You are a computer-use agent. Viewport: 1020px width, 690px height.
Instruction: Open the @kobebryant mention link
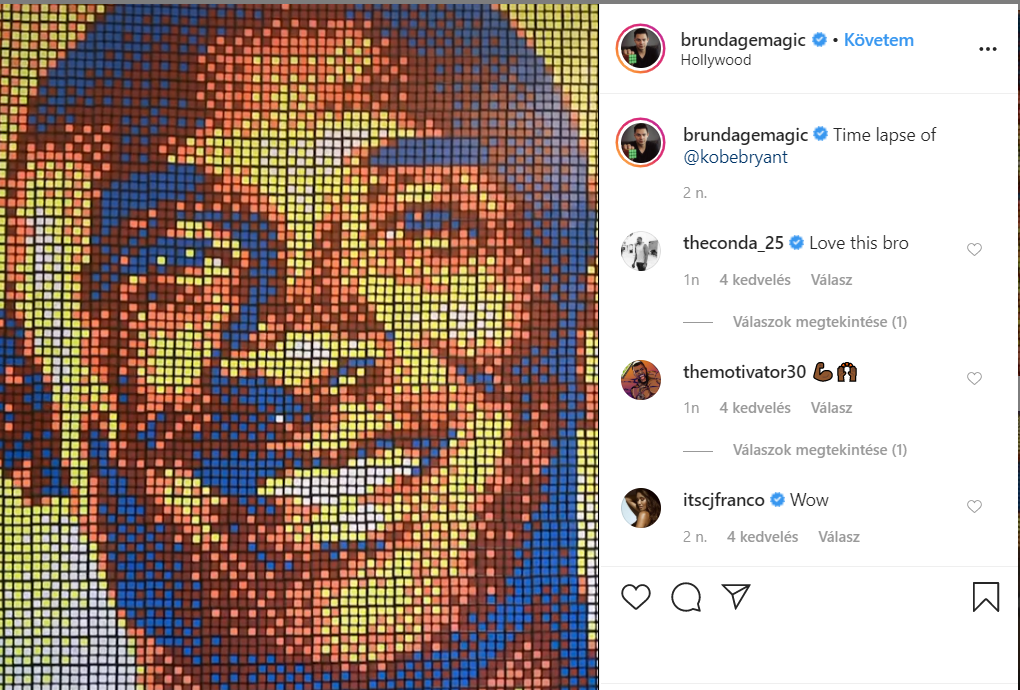click(735, 156)
